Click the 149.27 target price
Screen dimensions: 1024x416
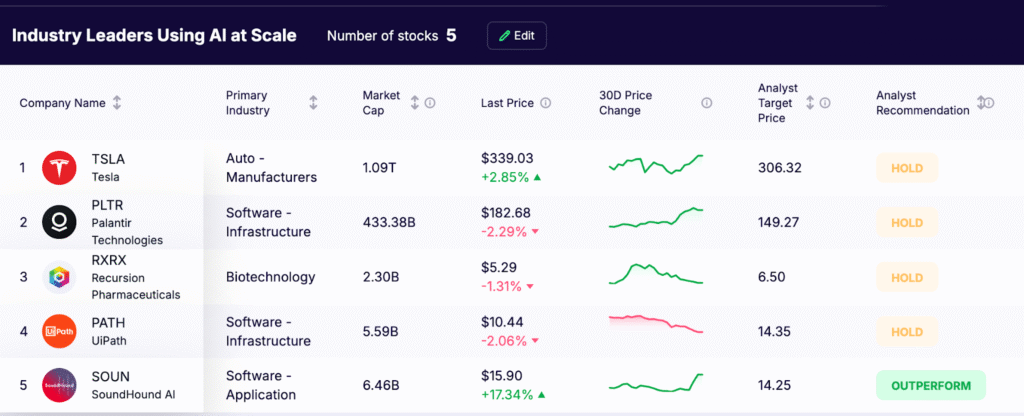click(x=778, y=222)
